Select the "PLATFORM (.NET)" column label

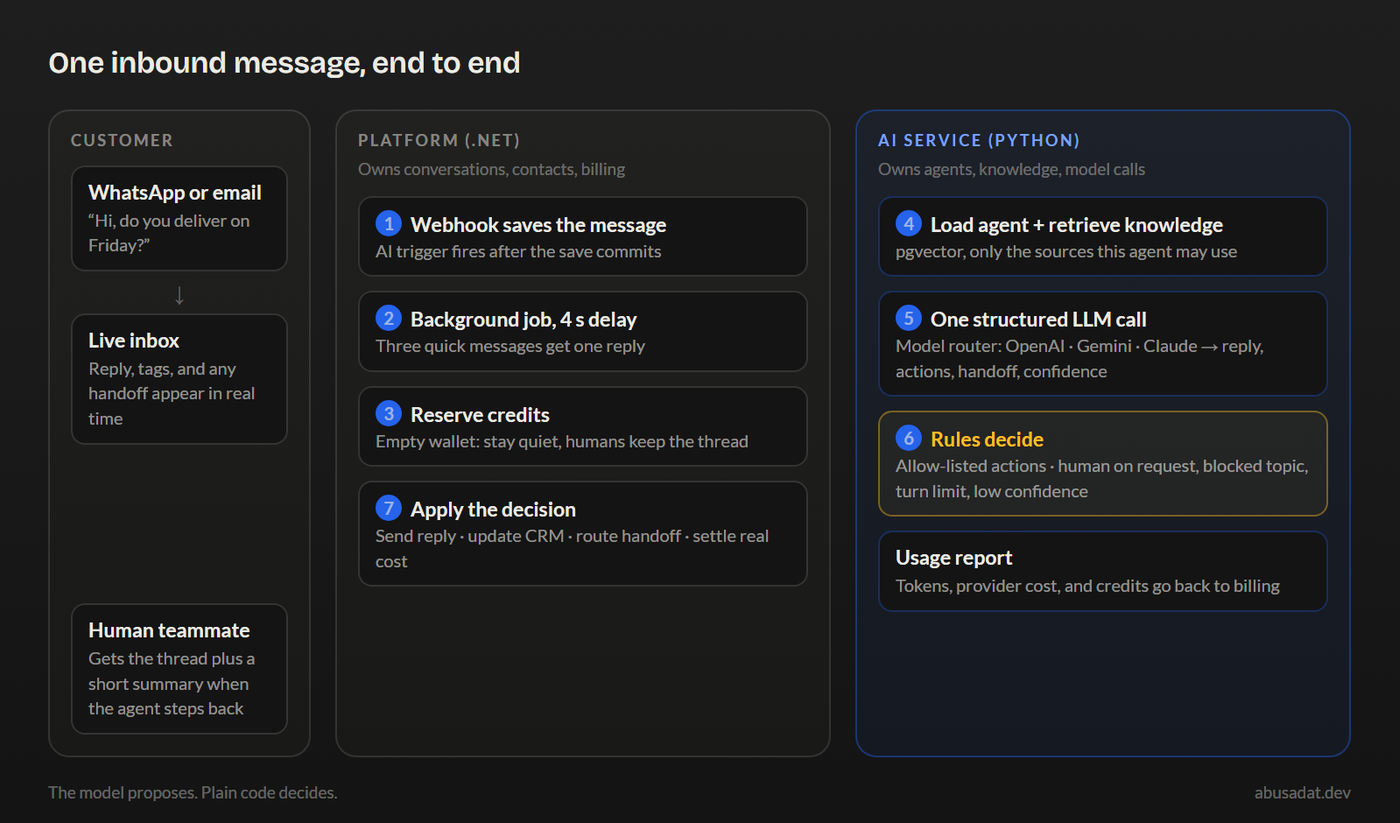(439, 141)
